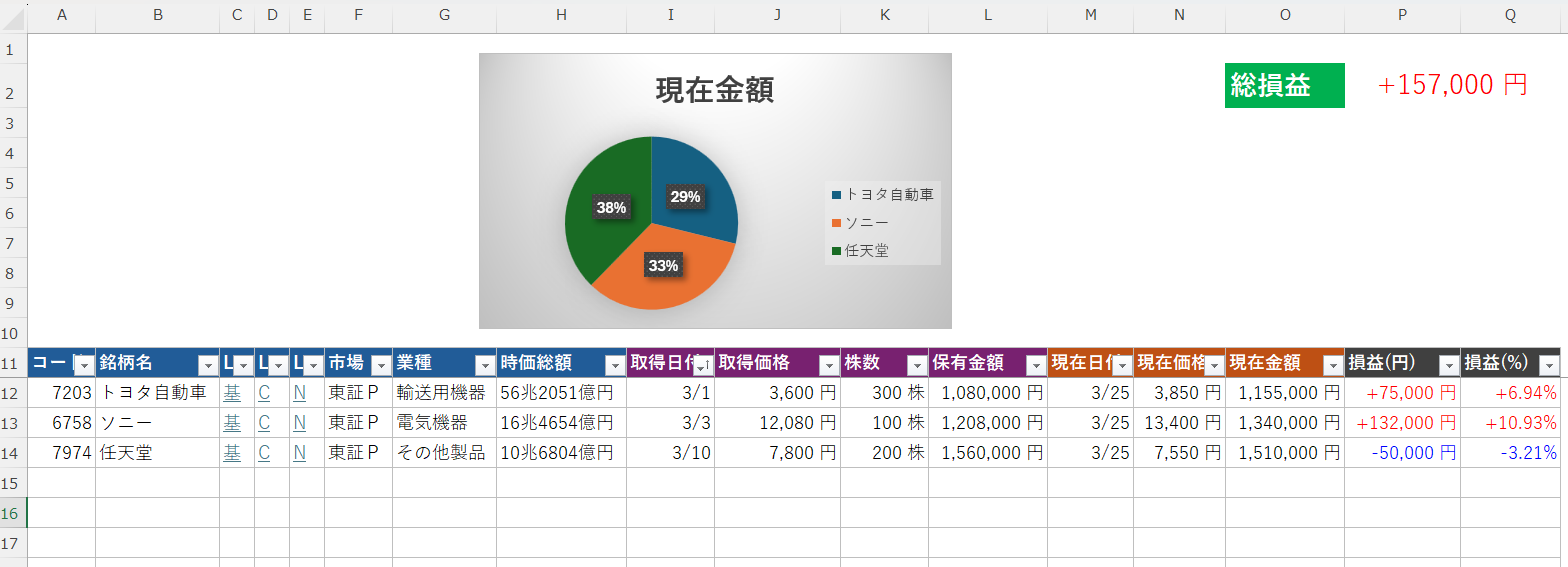Select the +6.94% cell

(x=1510, y=393)
